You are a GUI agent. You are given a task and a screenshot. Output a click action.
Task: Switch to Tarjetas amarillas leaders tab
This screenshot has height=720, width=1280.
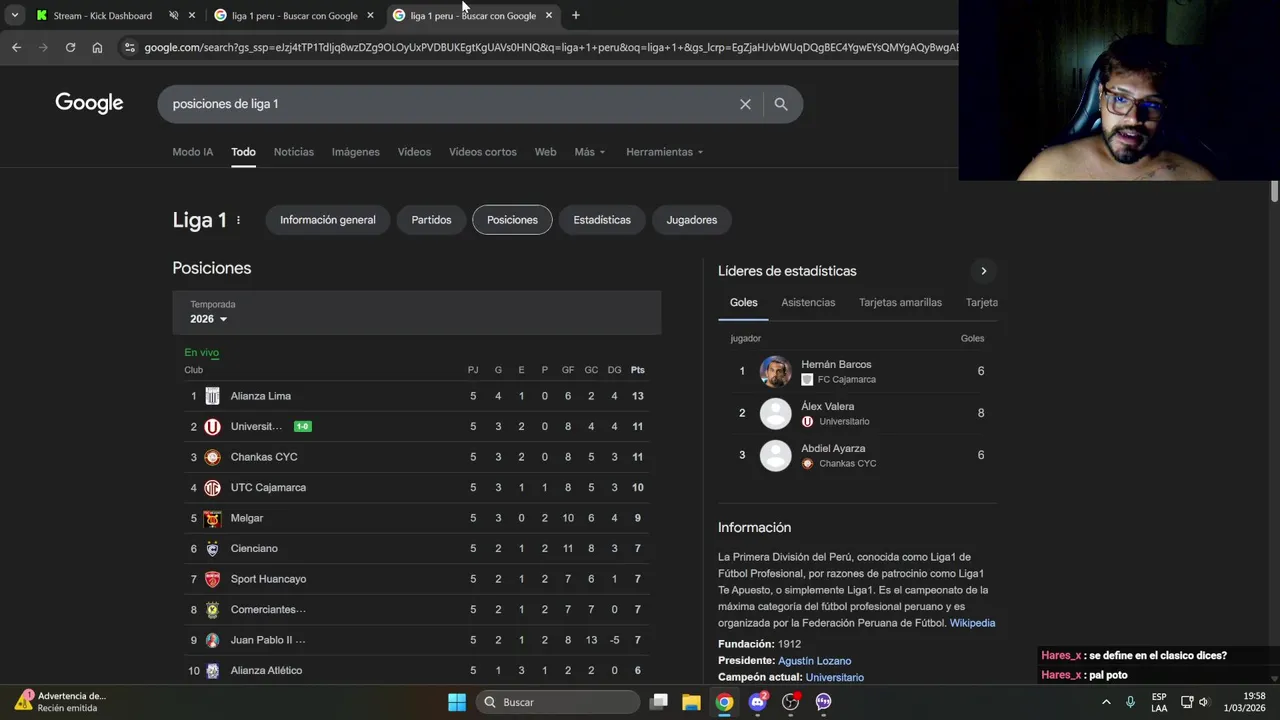point(900,302)
